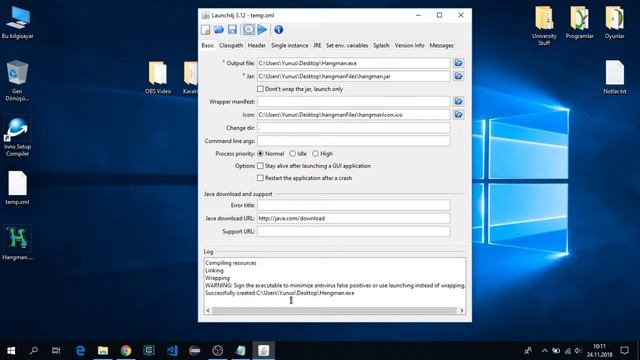640x360 pixels.
Task: Open the Windows Start menu
Action: pos(11,350)
